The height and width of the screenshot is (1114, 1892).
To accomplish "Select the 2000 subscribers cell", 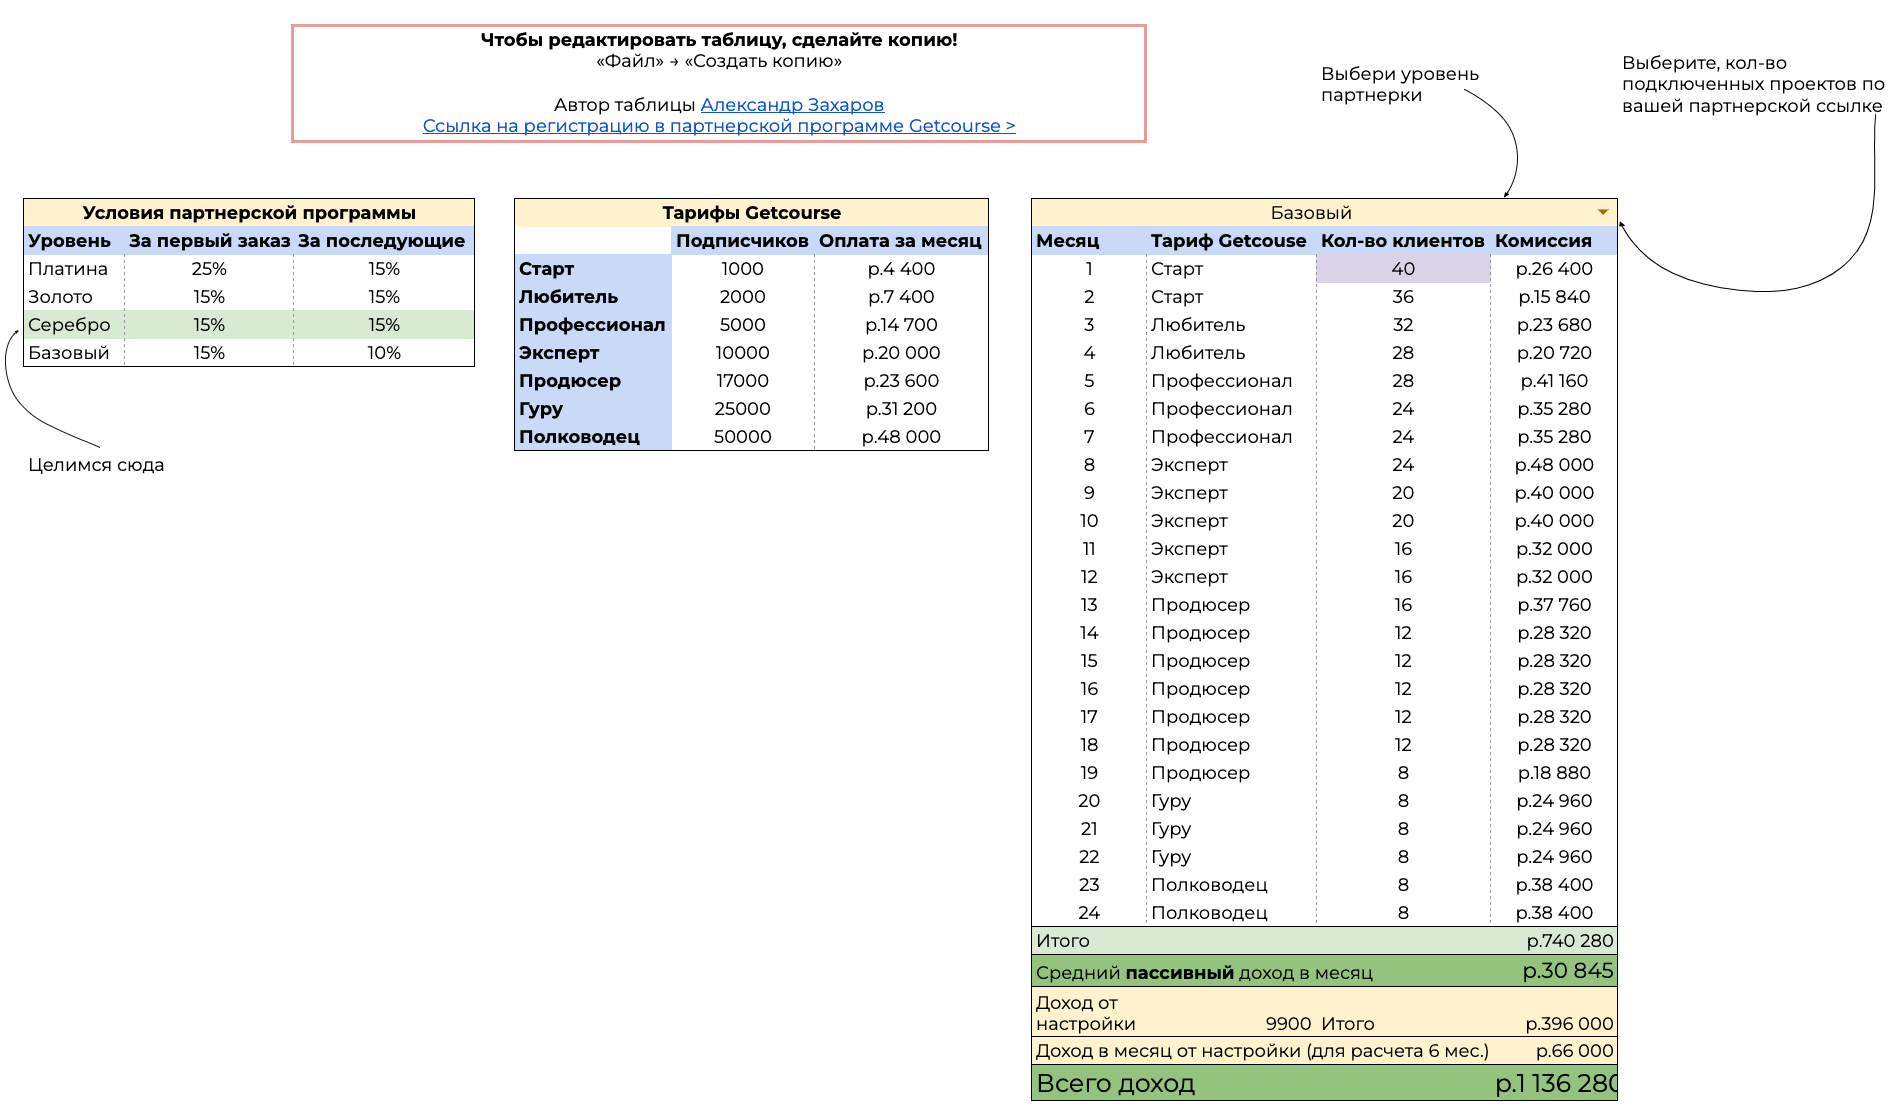I will click(x=742, y=297).
